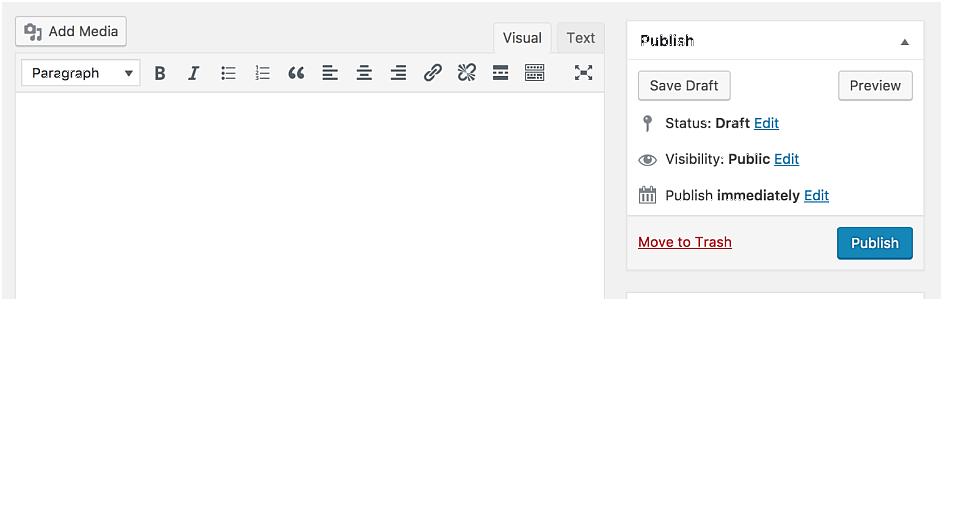
Task: Collapse the Publish panel
Action: click(904, 42)
